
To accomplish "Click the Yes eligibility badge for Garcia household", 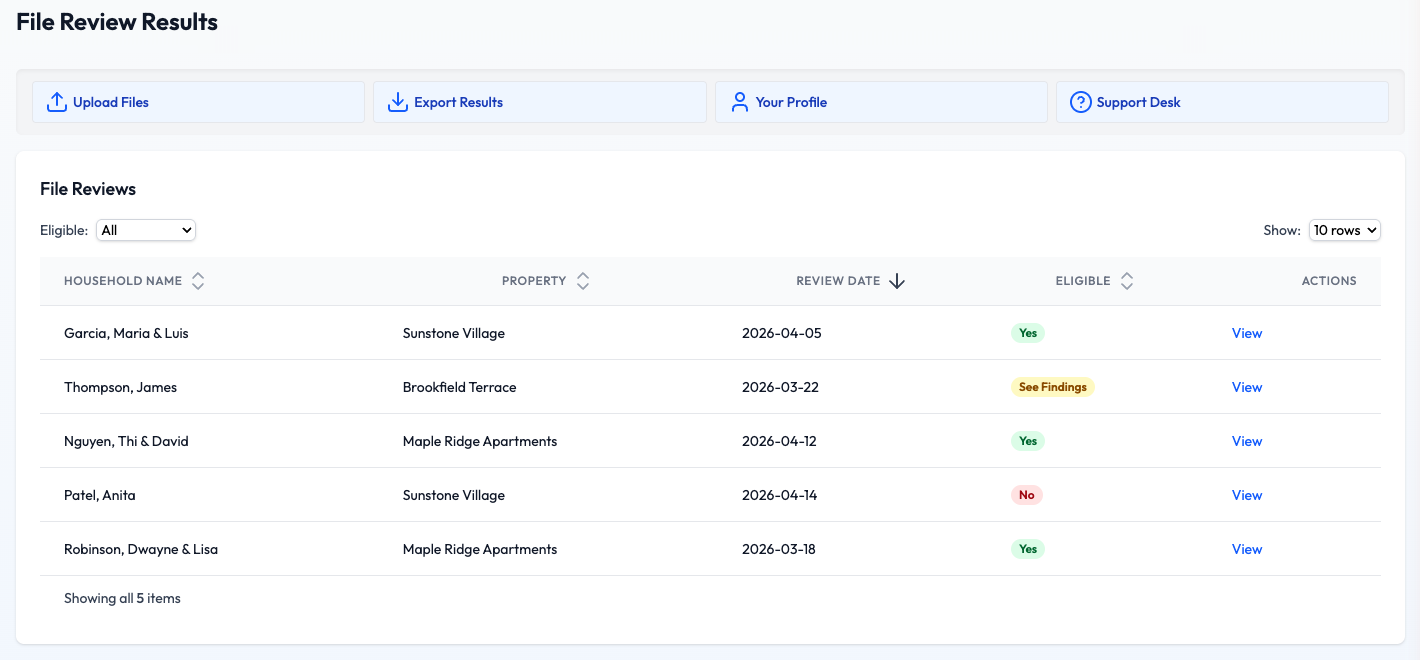I will click(1027, 332).
